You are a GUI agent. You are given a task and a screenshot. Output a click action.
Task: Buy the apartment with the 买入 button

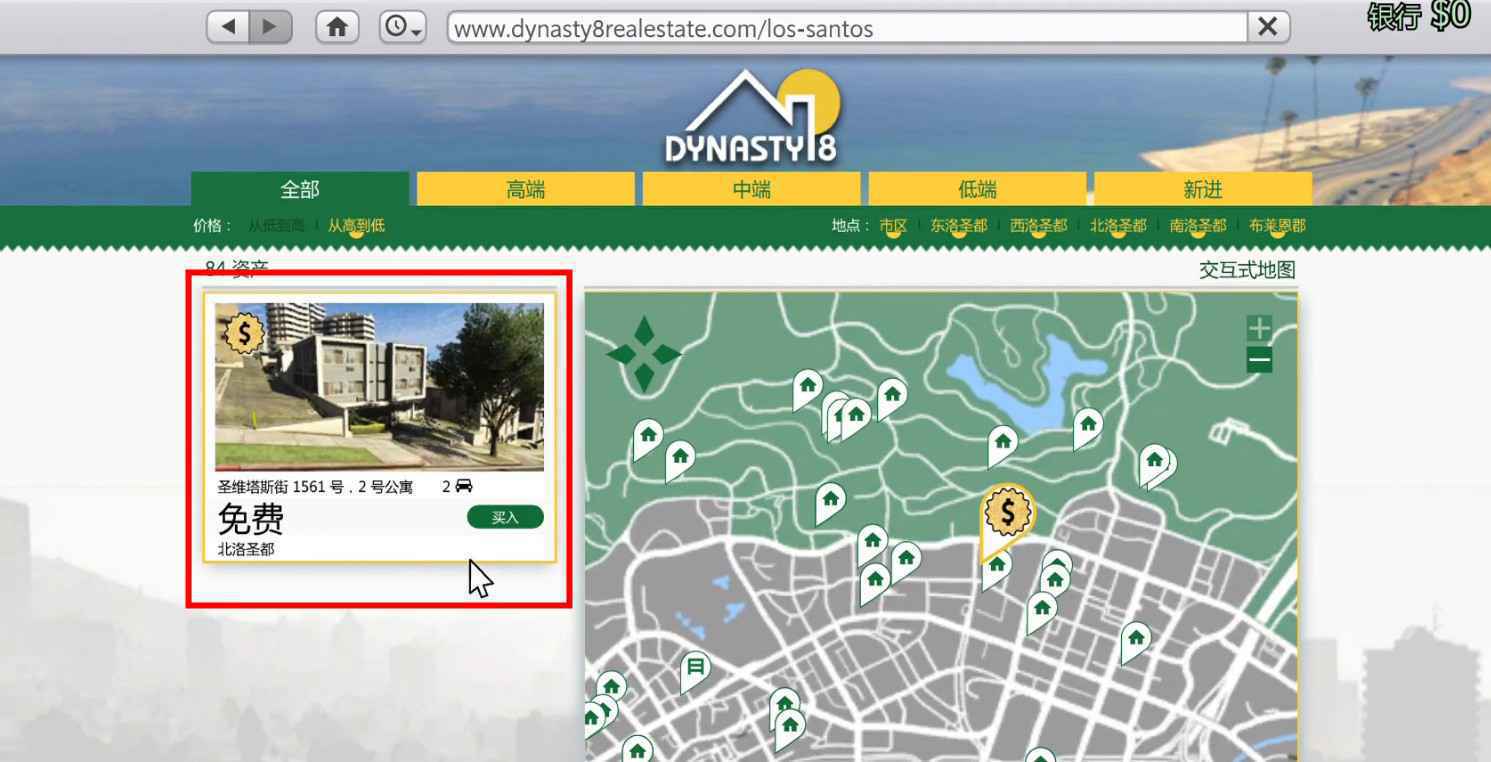pyautogui.click(x=505, y=517)
